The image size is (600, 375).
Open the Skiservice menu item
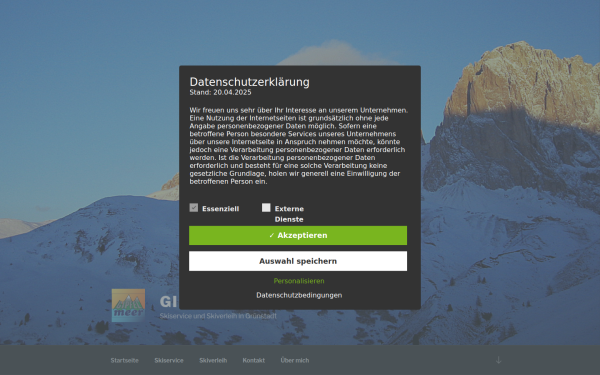click(x=169, y=360)
